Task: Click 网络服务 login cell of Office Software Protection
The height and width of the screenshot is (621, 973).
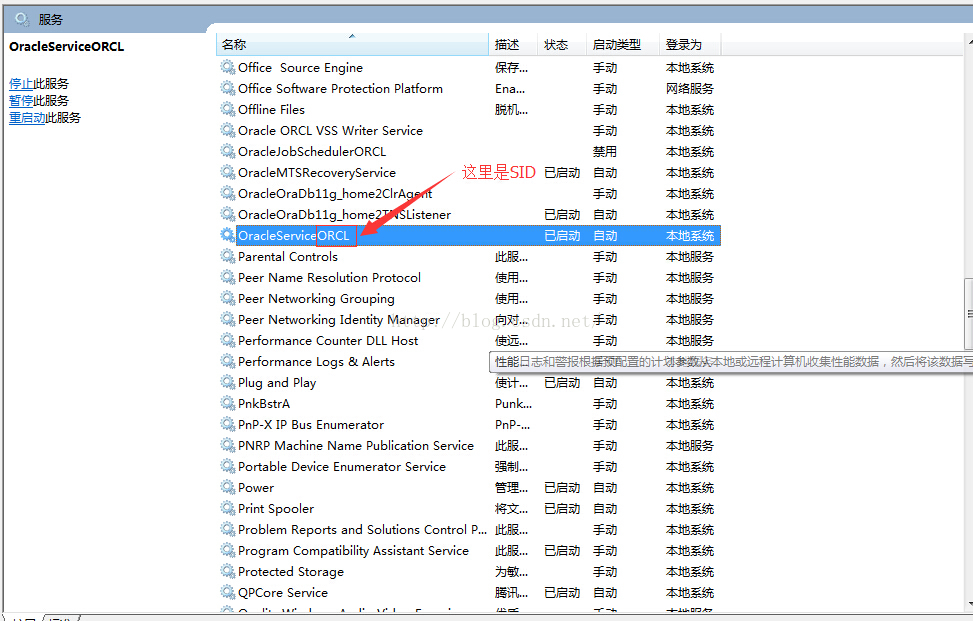Action: pos(689,89)
